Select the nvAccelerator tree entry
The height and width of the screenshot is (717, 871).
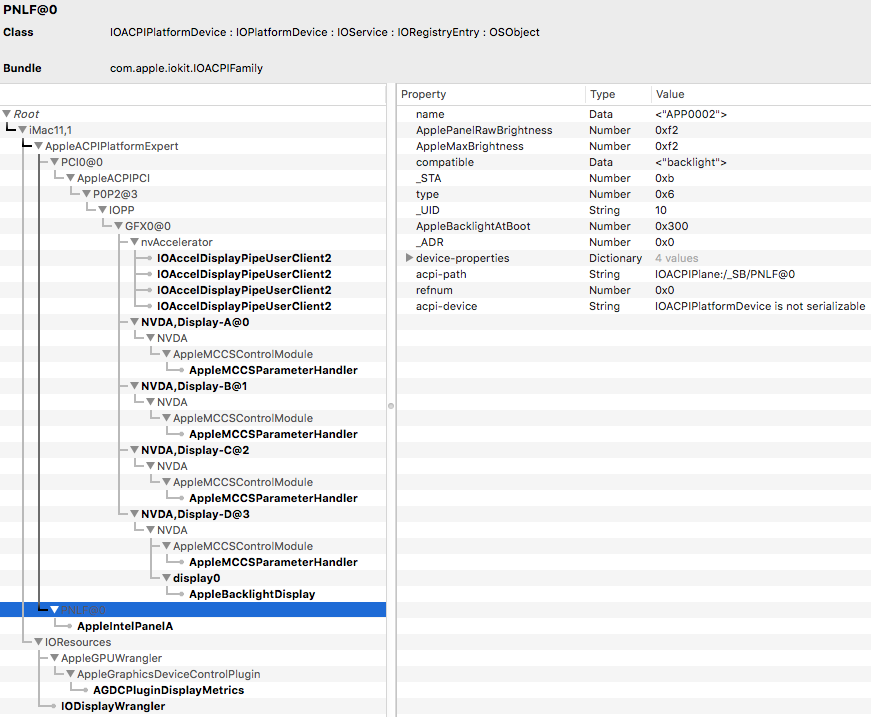177,242
